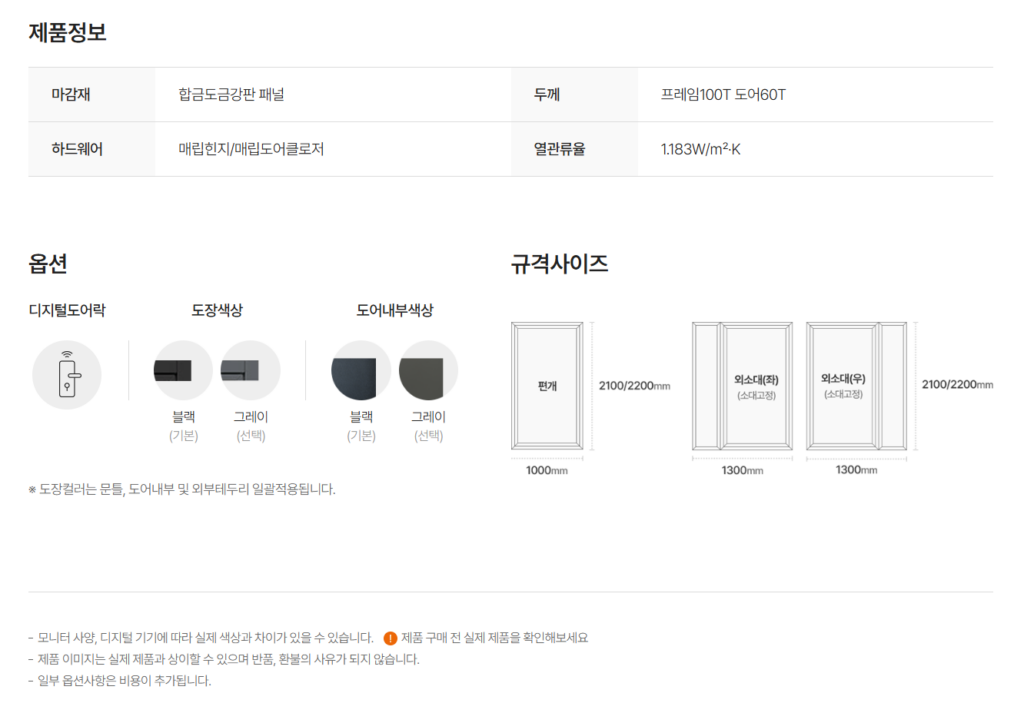Click the 열관류율 table header cell

tap(559, 149)
